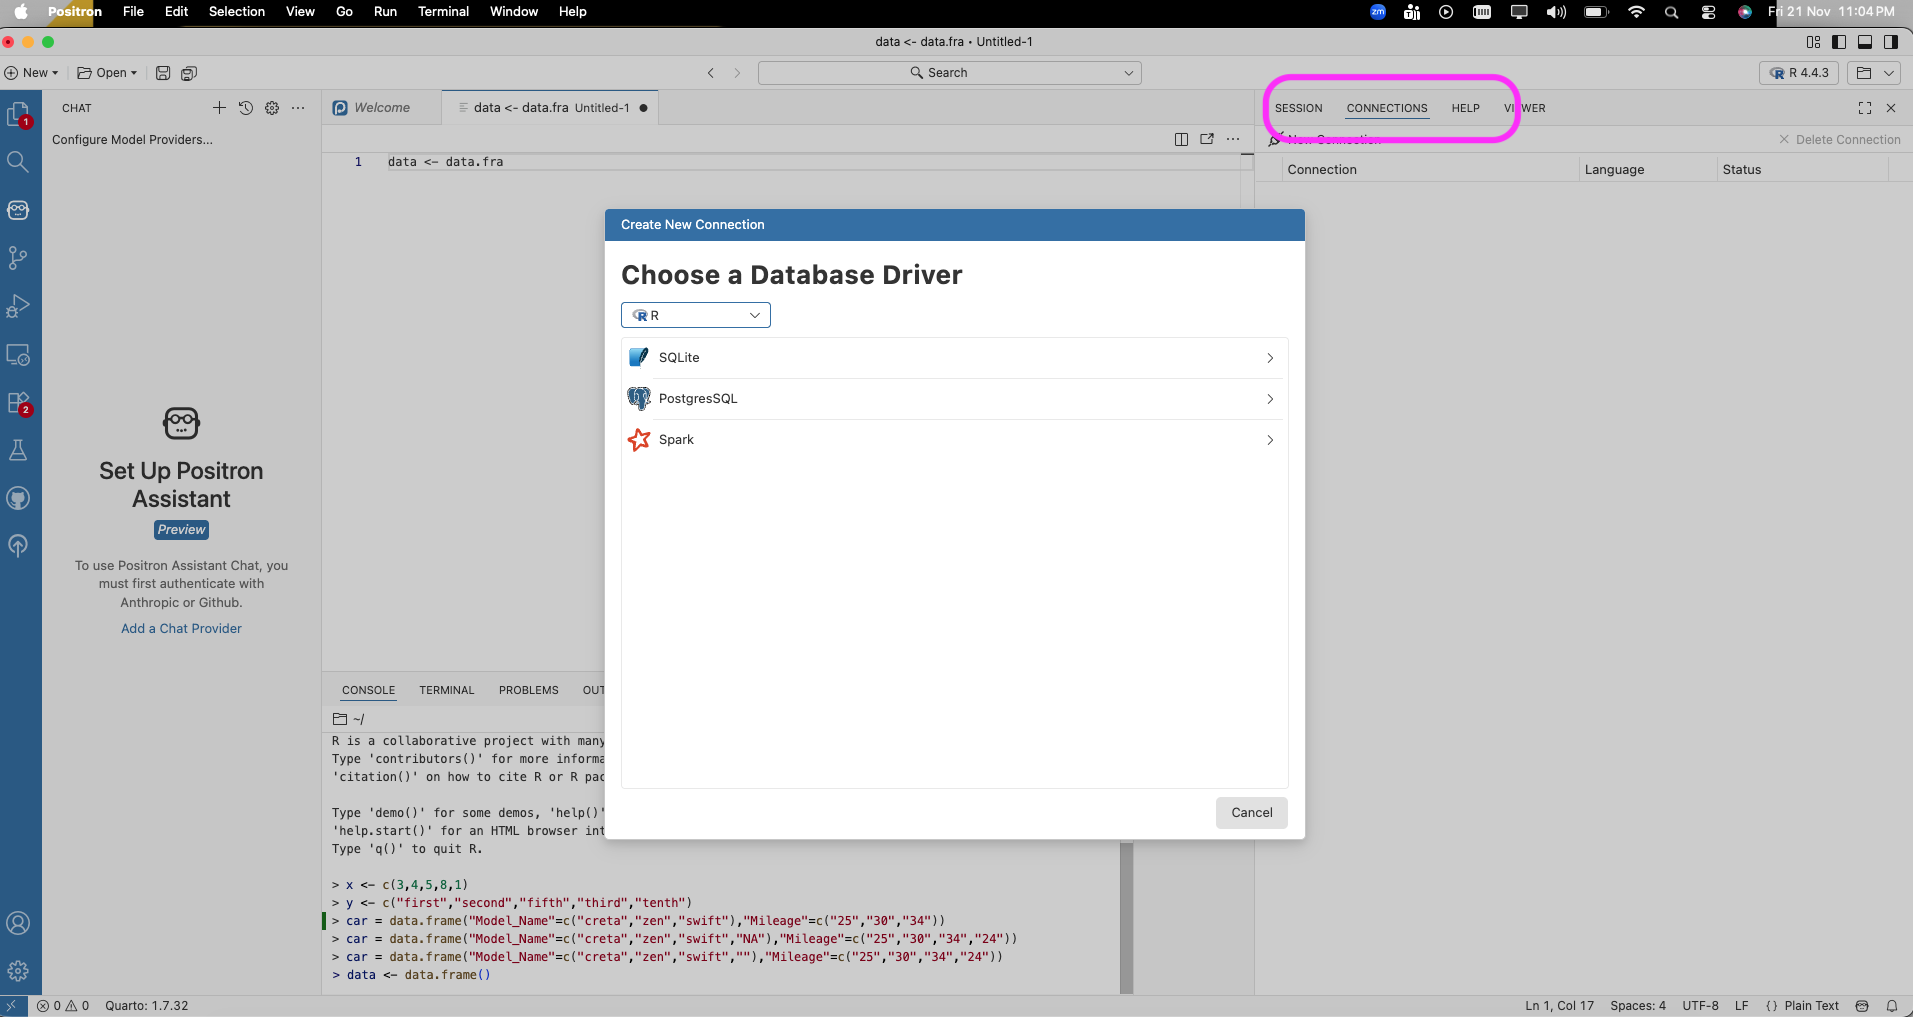Switch to the Session tab
The width and height of the screenshot is (1913, 1017).
[x=1298, y=108]
